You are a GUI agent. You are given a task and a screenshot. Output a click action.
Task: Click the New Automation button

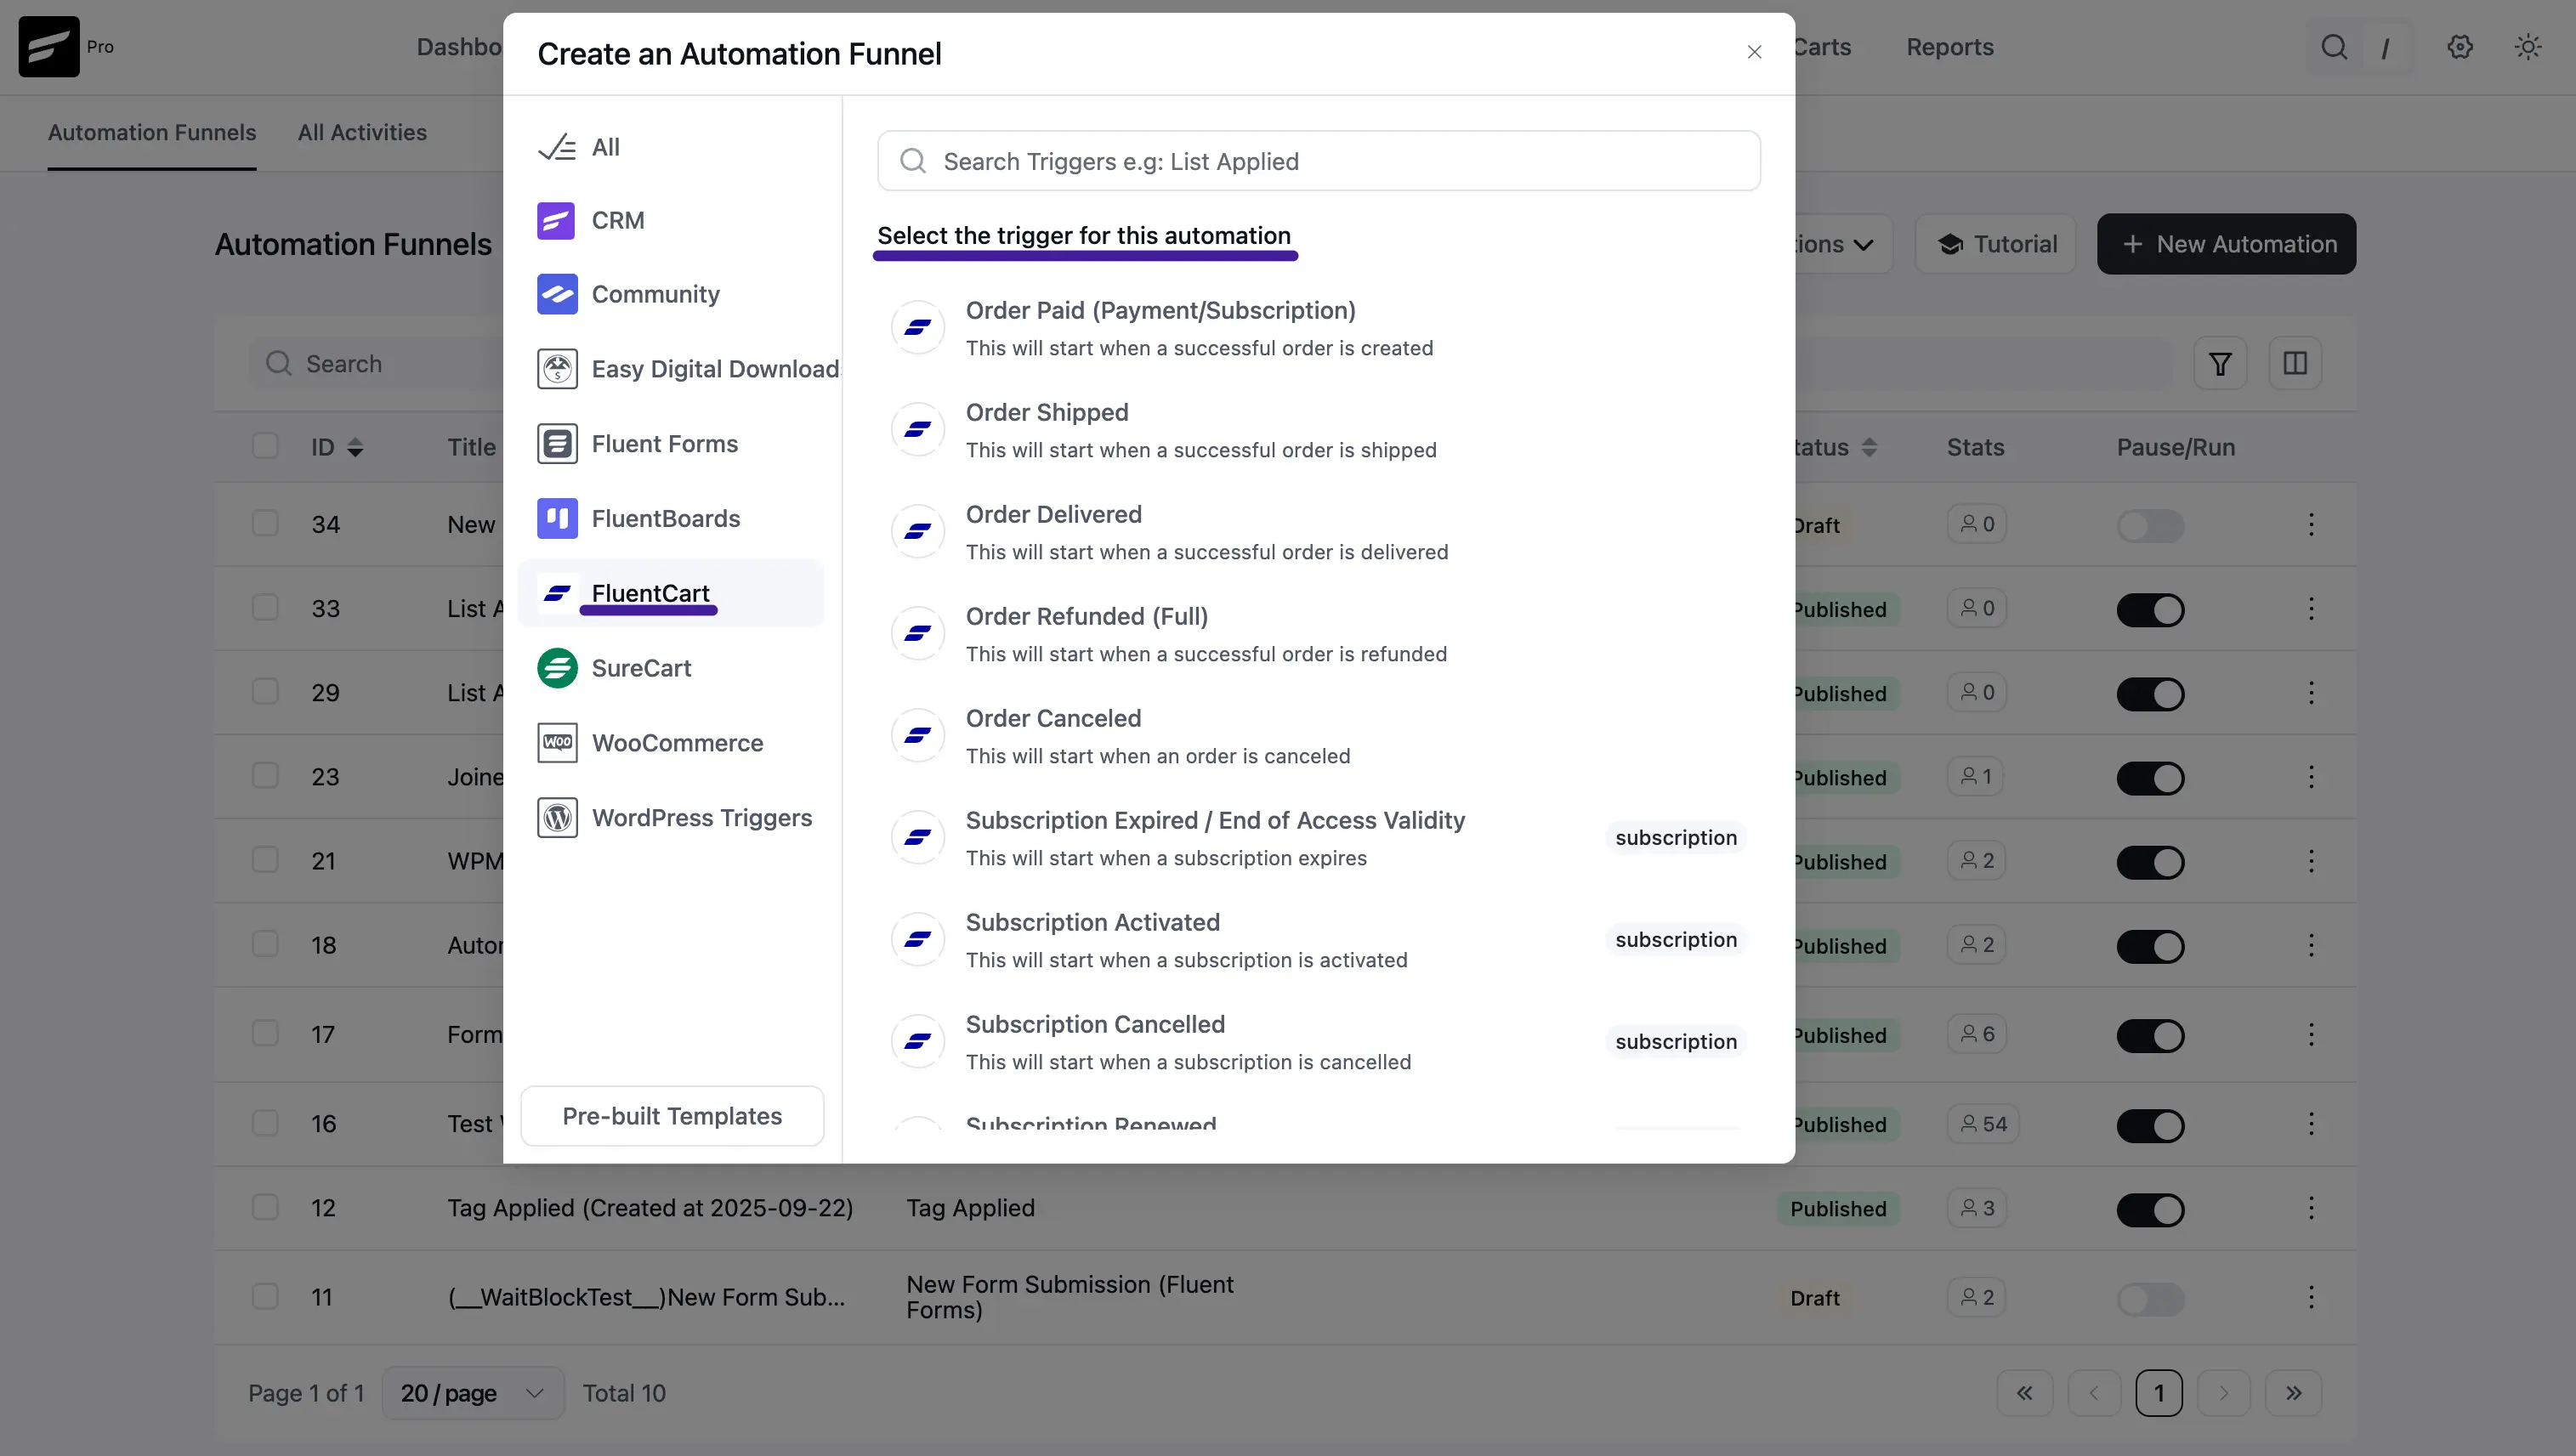2227,244
